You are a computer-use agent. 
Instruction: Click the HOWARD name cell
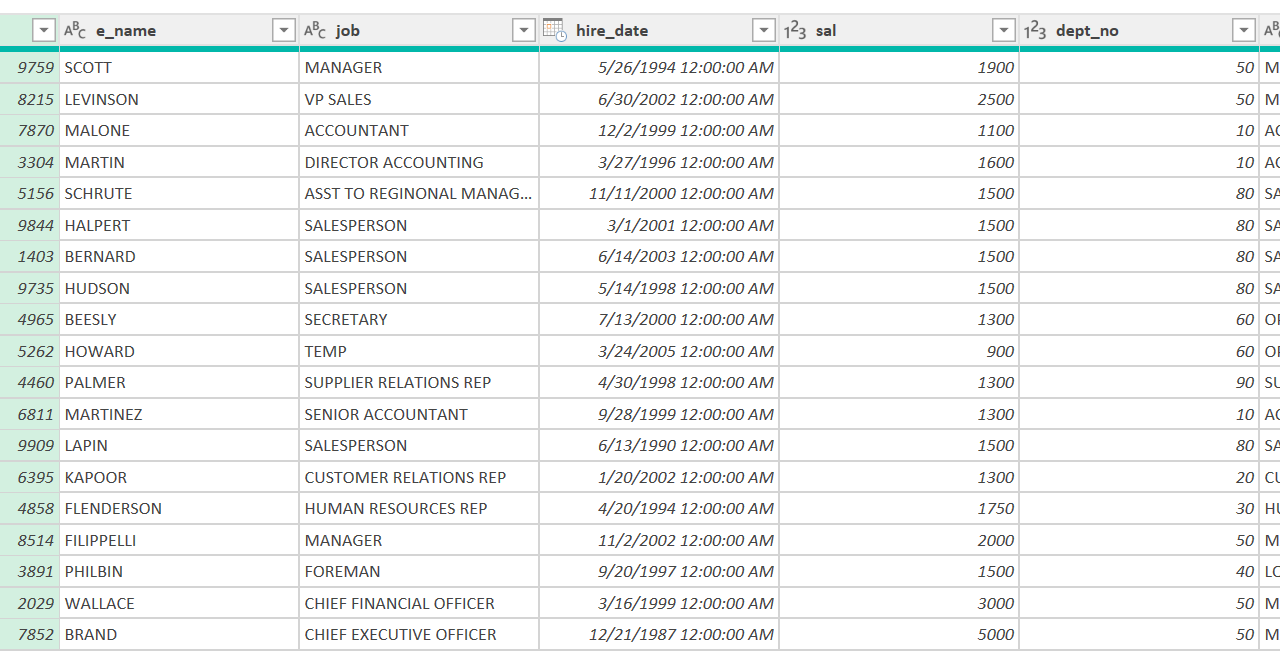click(179, 351)
